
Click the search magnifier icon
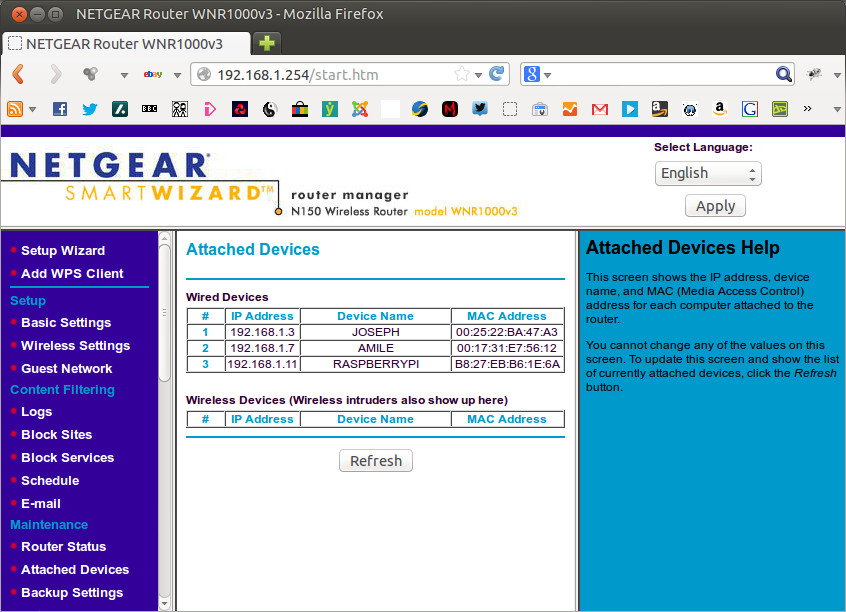click(x=783, y=74)
